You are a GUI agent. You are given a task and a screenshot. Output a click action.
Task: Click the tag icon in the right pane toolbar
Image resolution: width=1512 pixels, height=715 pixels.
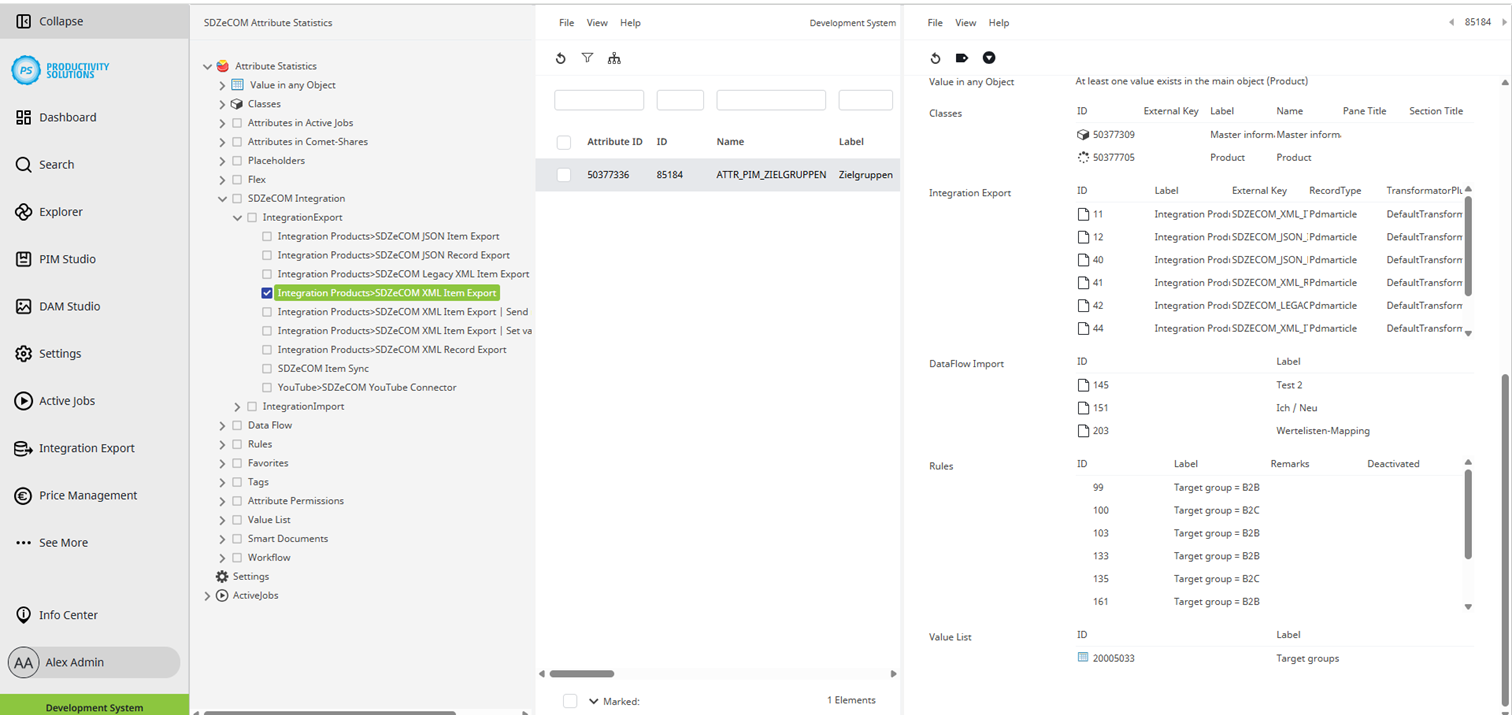tap(961, 57)
